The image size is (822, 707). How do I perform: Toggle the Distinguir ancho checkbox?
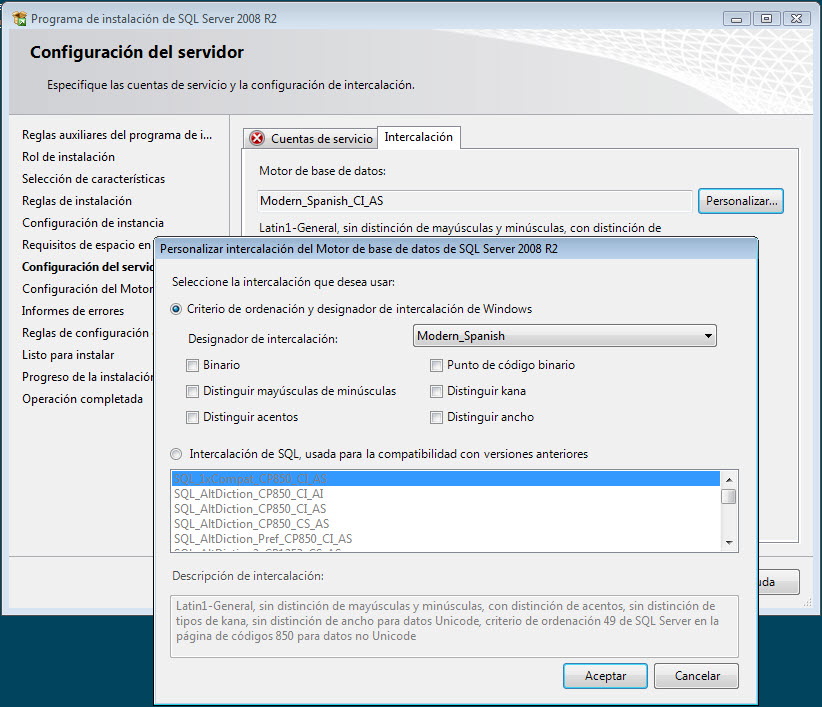[436, 417]
